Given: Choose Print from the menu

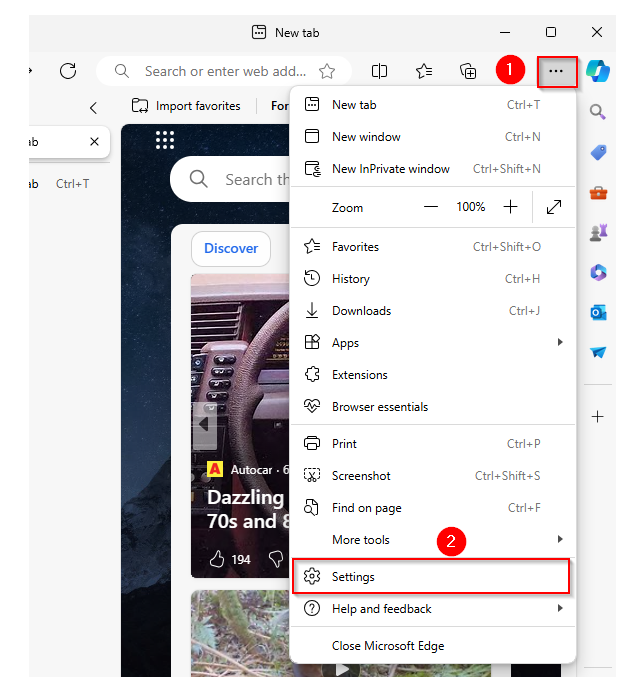Looking at the screenshot, I should pos(433,444).
